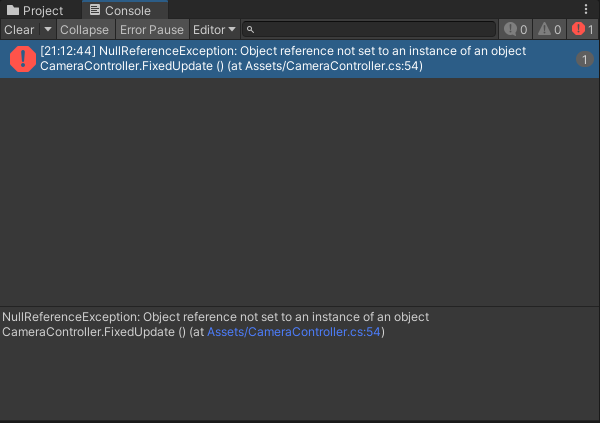The image size is (600, 423).
Task: Open the three-dot panel options menu
Action: tap(586, 10)
